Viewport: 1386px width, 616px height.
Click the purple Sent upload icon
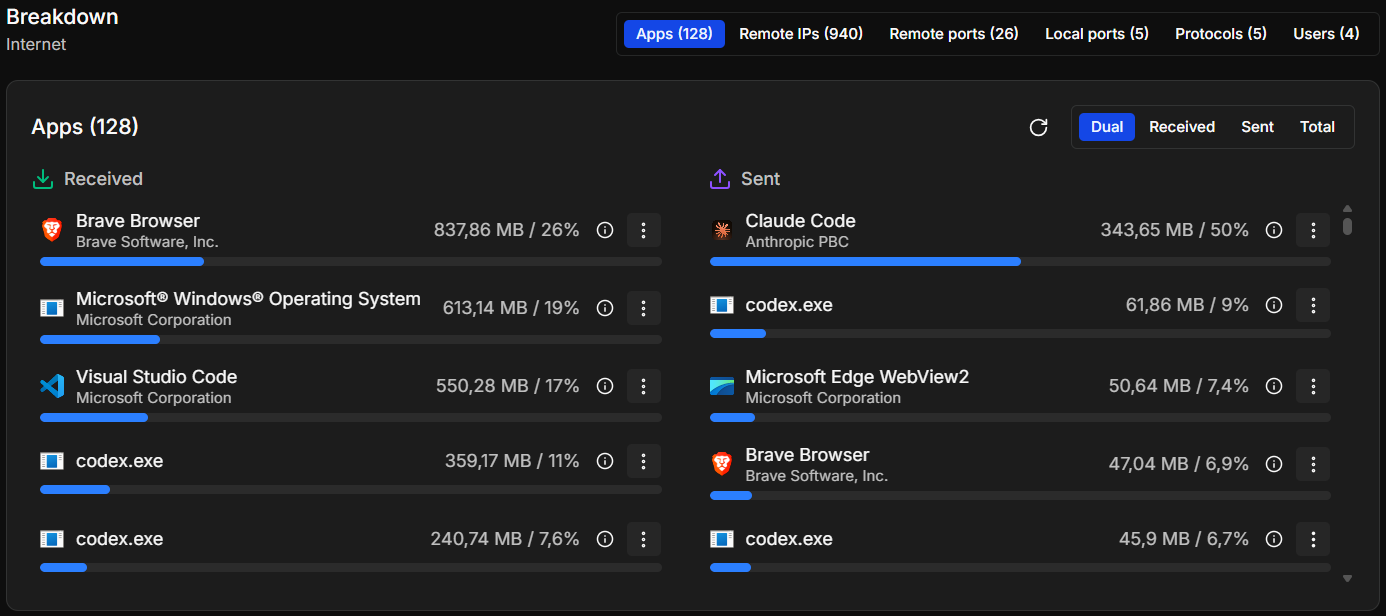[x=720, y=179]
